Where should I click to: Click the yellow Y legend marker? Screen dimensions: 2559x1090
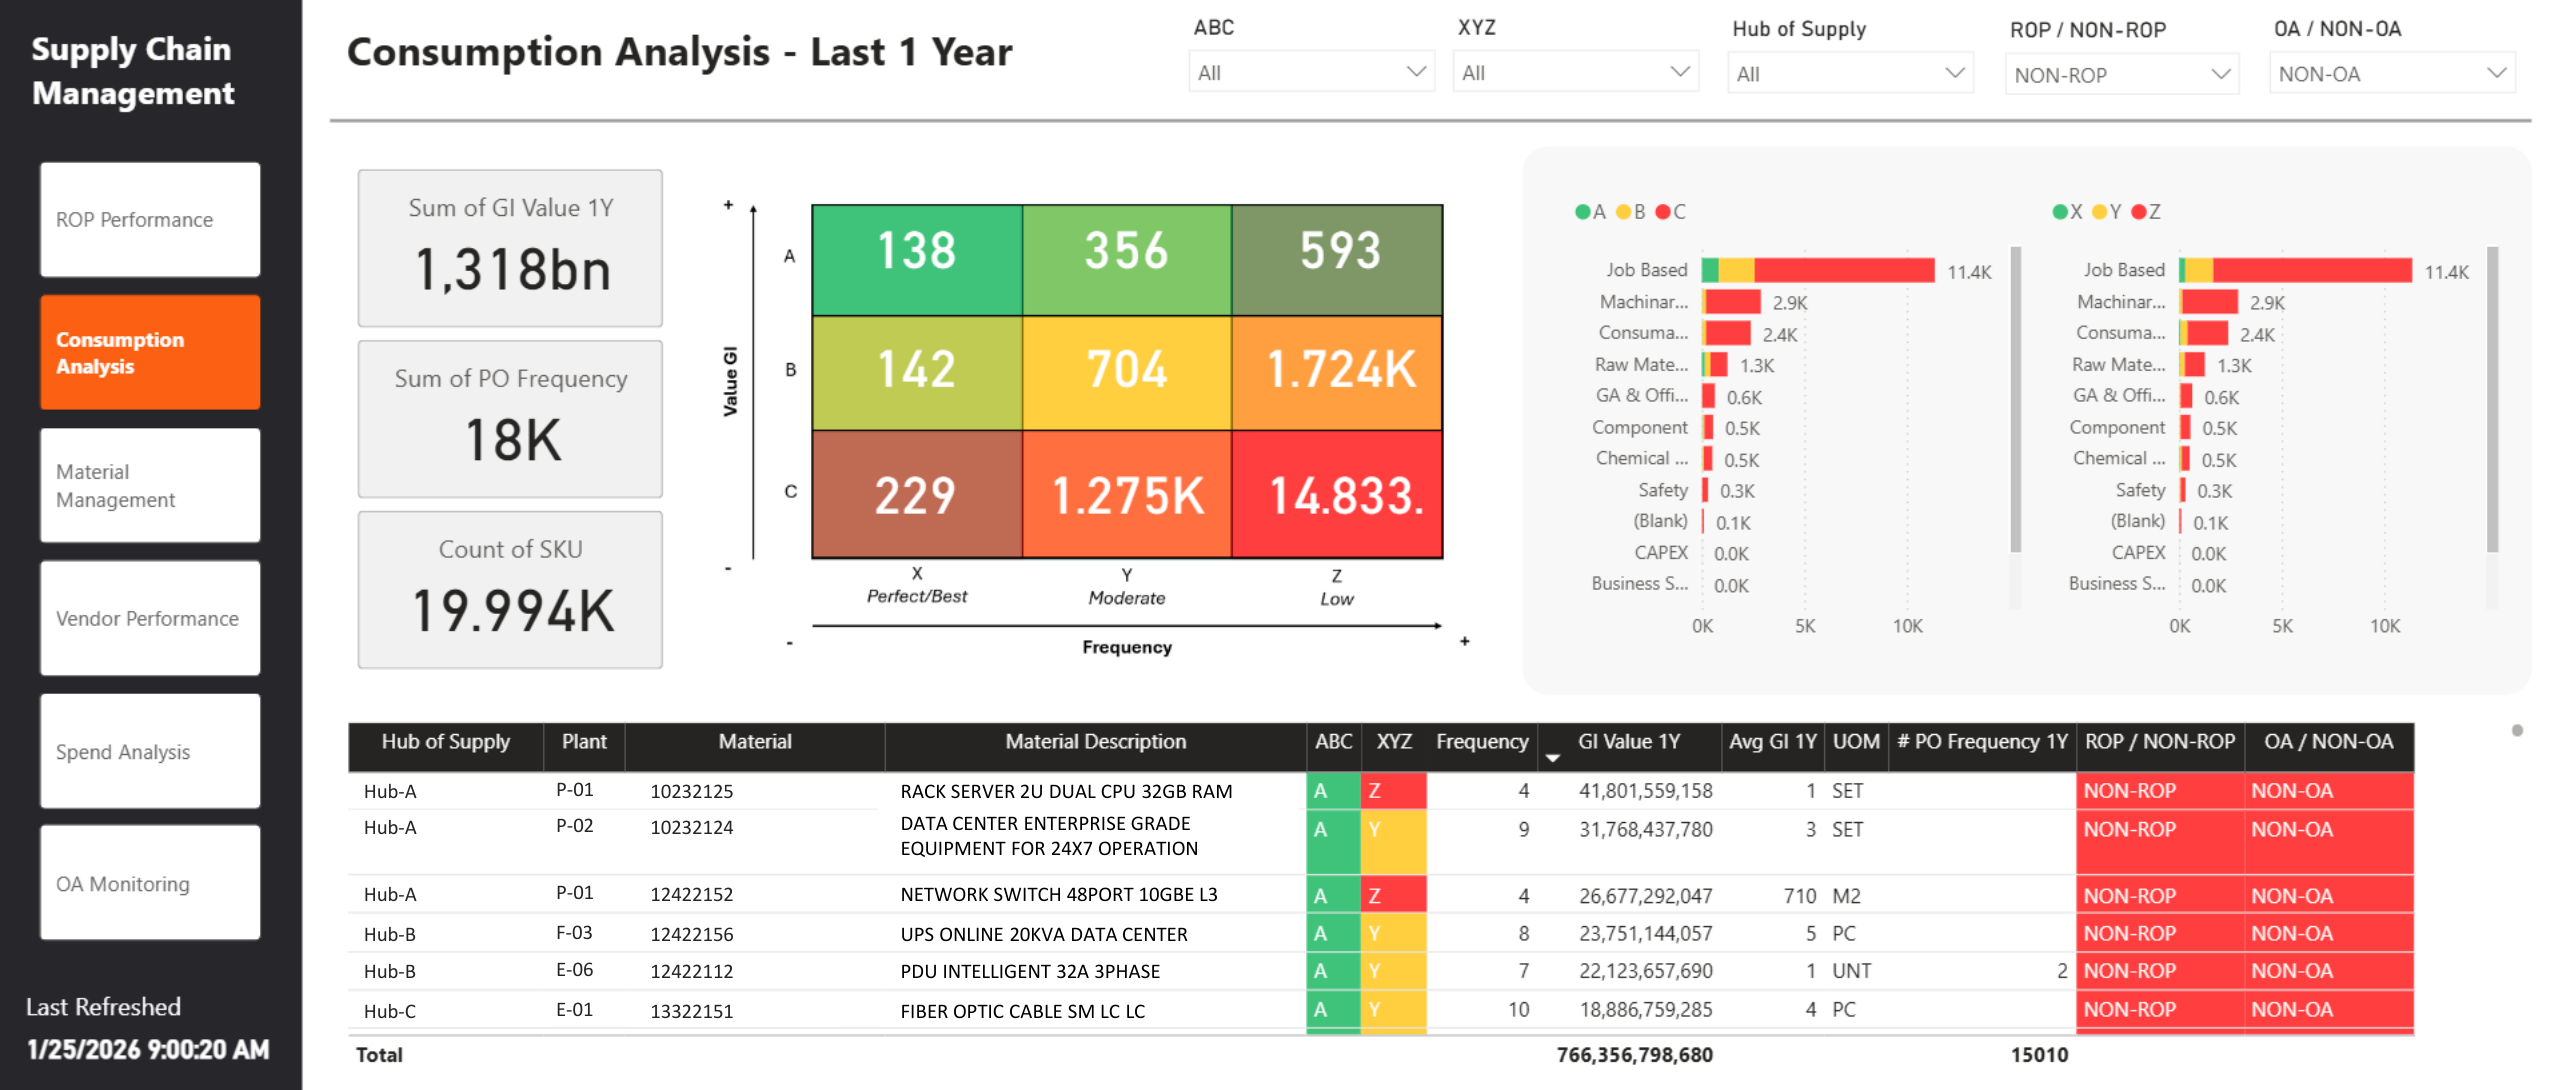point(2100,212)
